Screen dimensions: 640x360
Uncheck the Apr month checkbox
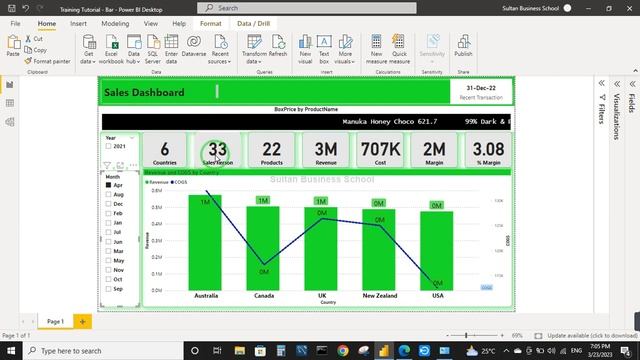tap(108, 185)
